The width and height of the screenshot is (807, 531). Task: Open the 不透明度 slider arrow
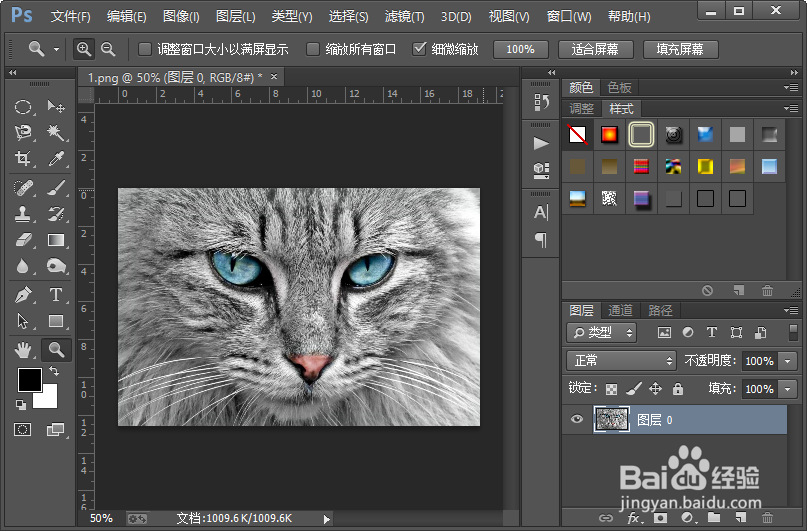point(788,361)
